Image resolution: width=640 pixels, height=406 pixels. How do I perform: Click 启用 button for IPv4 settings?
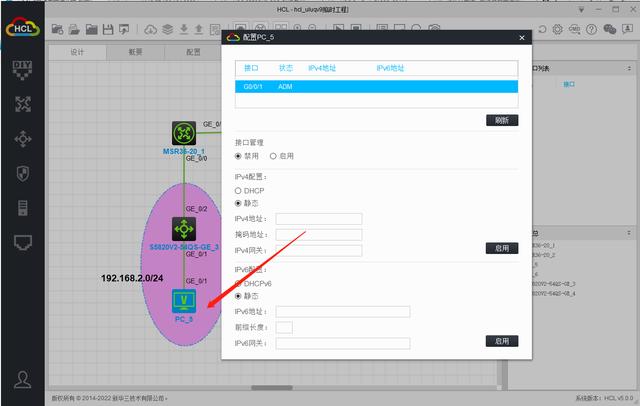click(502, 248)
